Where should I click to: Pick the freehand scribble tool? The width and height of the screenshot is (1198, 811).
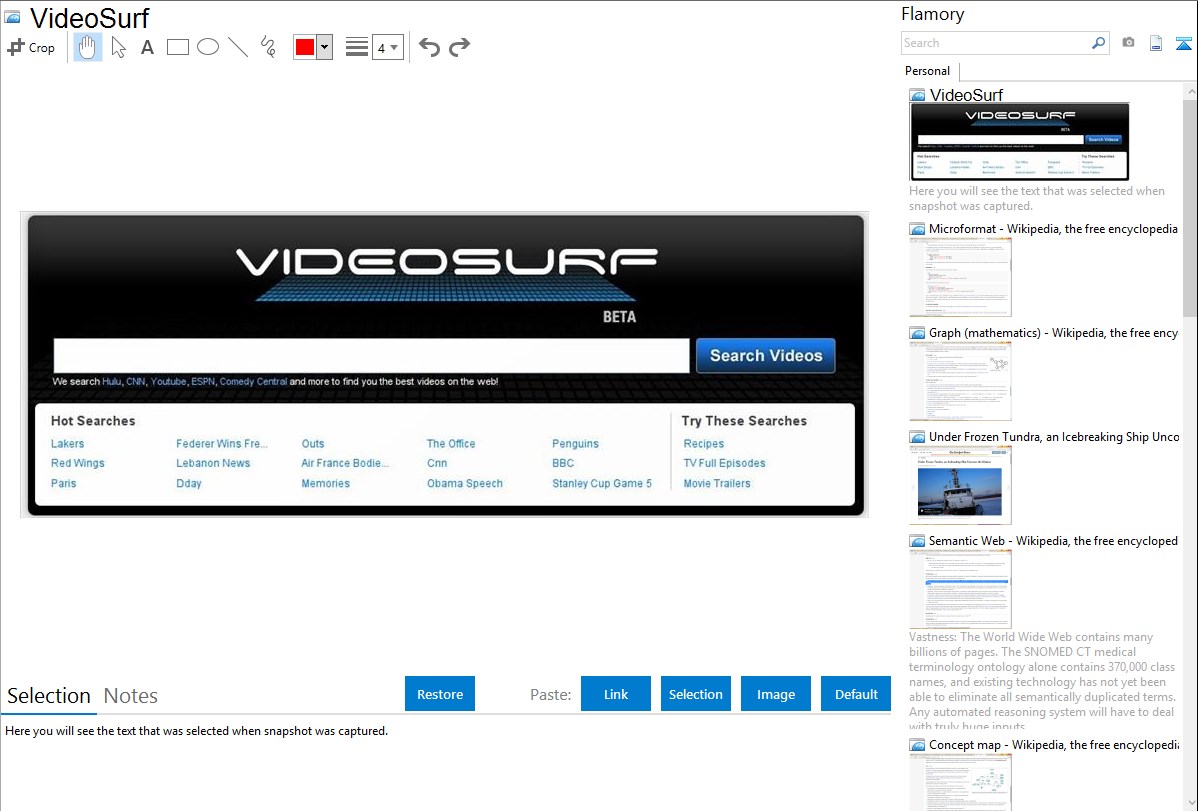268,47
